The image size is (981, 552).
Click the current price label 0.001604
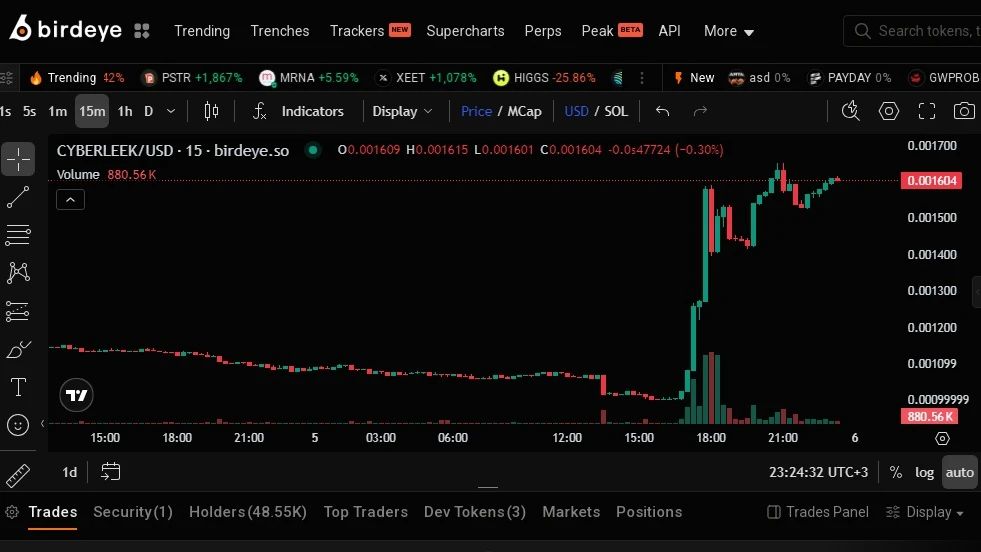(931, 181)
